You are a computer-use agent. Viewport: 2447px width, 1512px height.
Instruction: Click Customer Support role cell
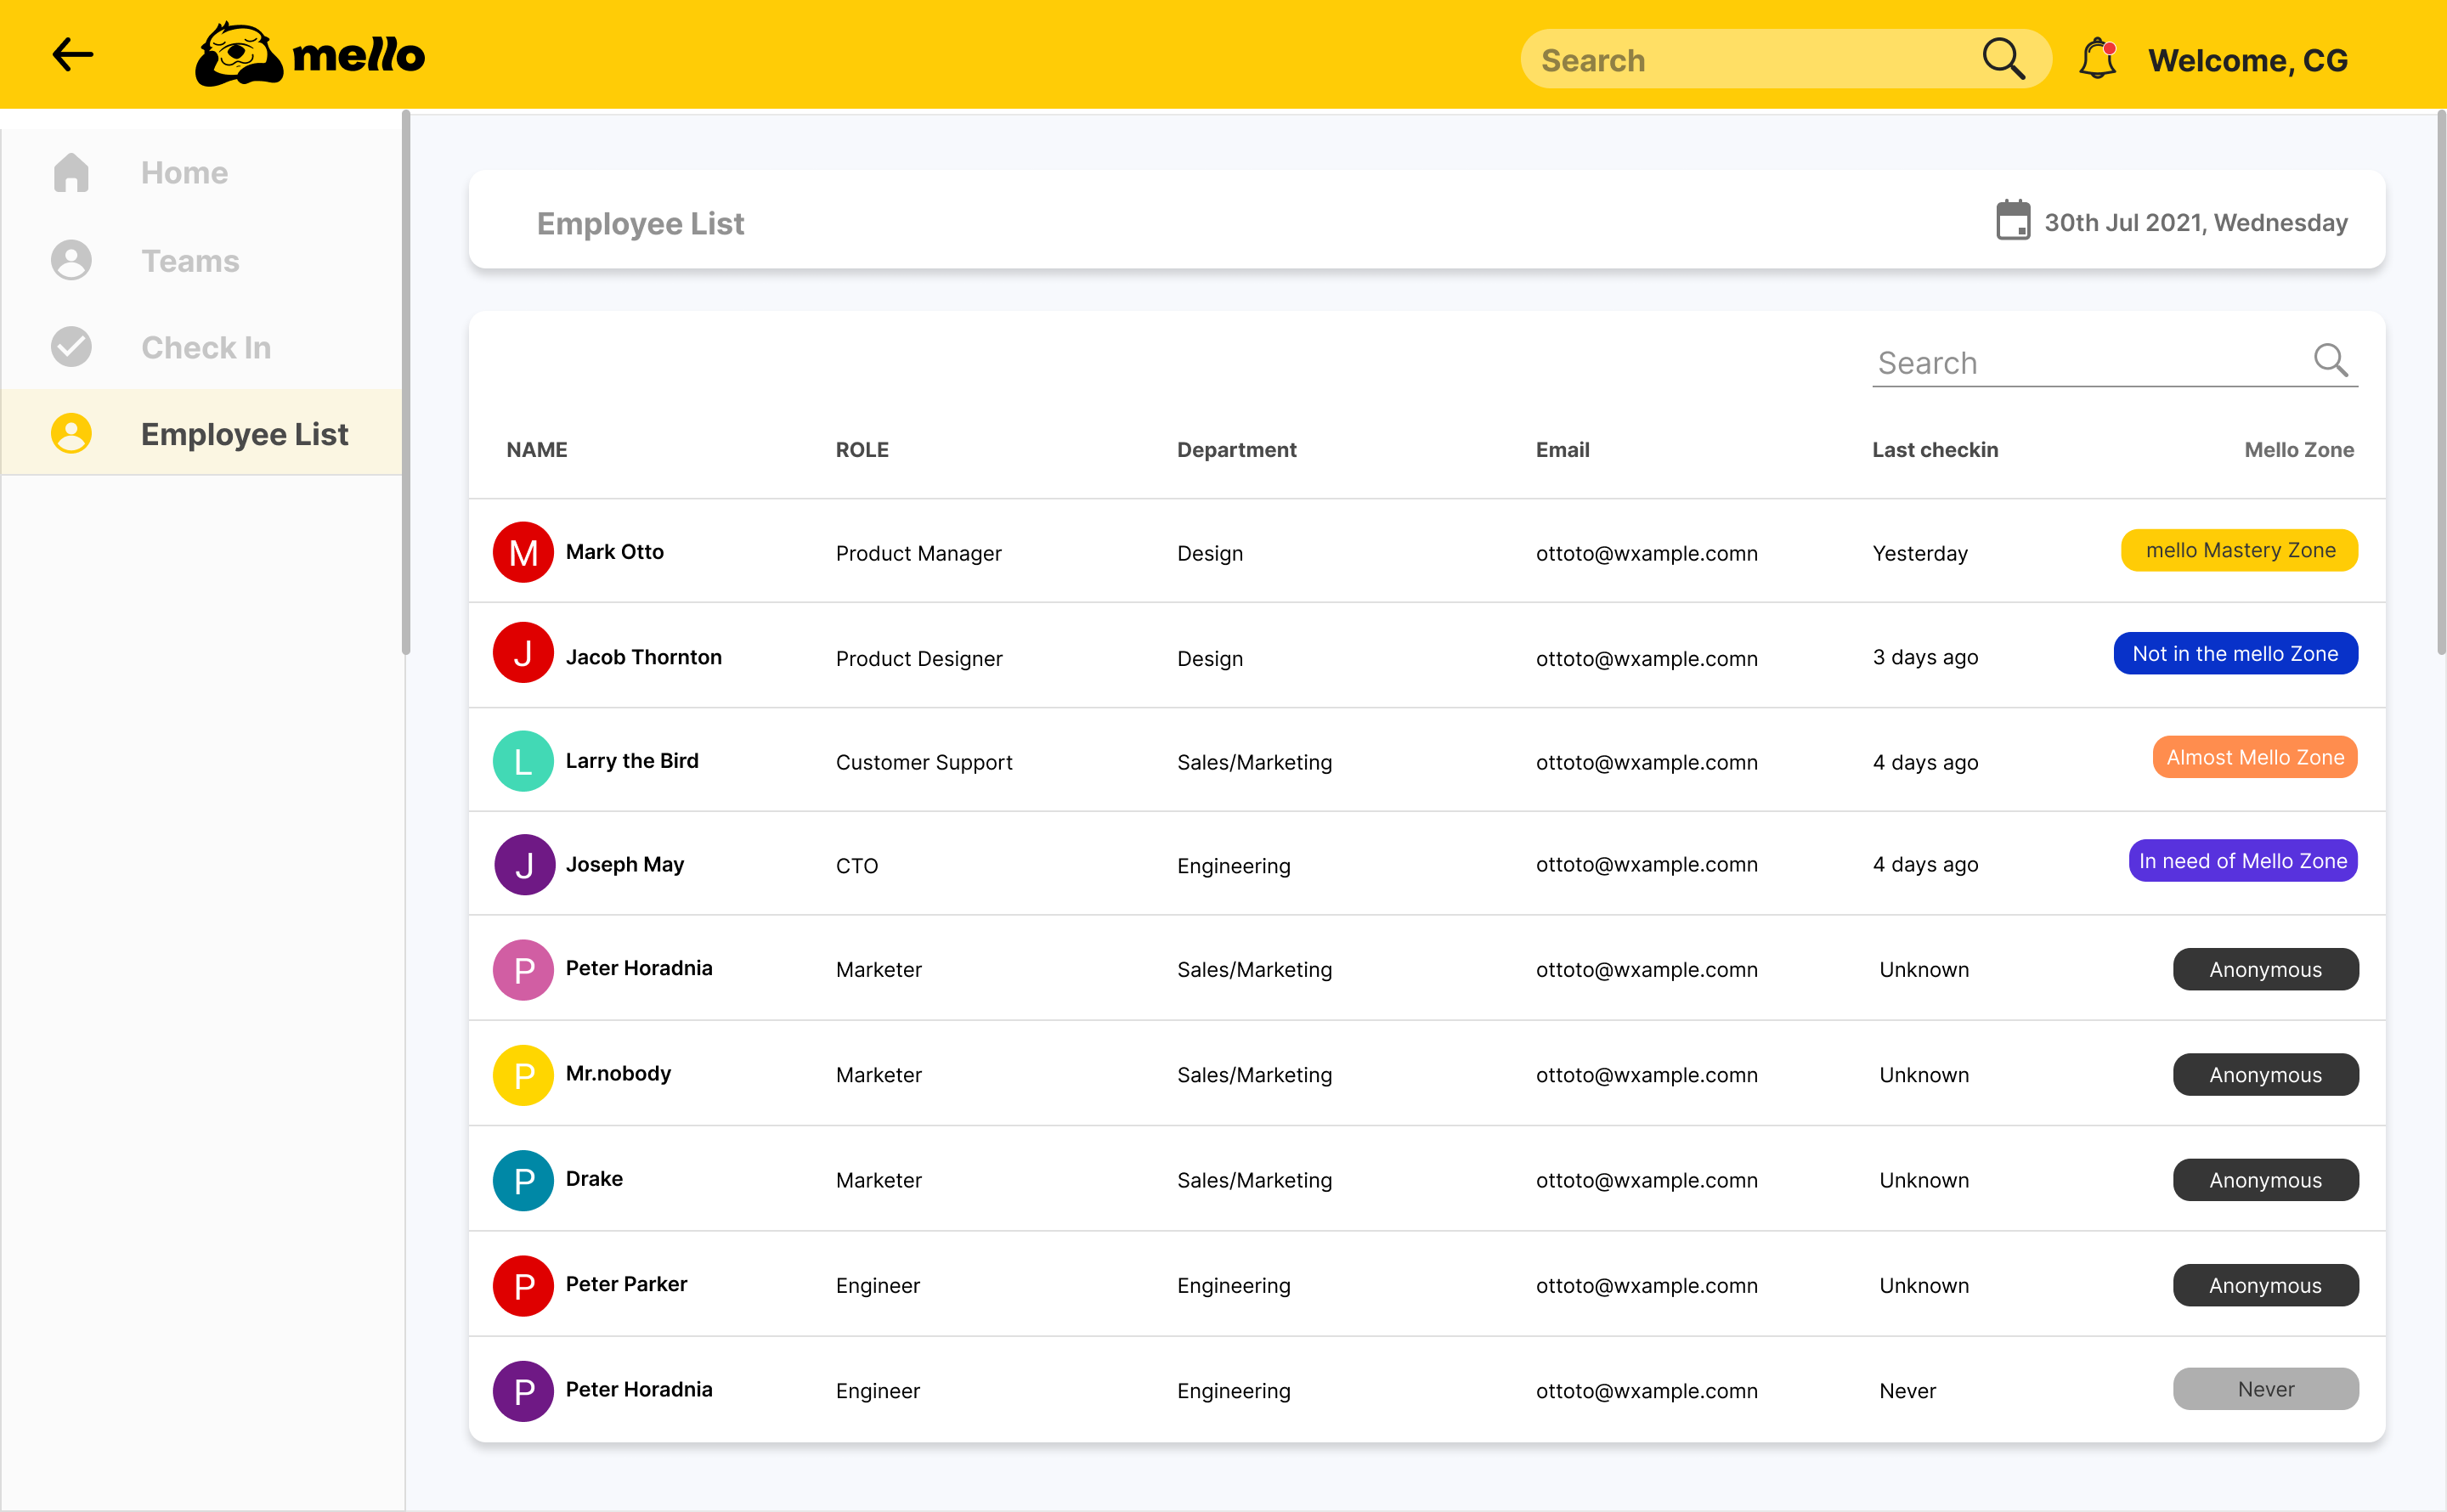[924, 762]
